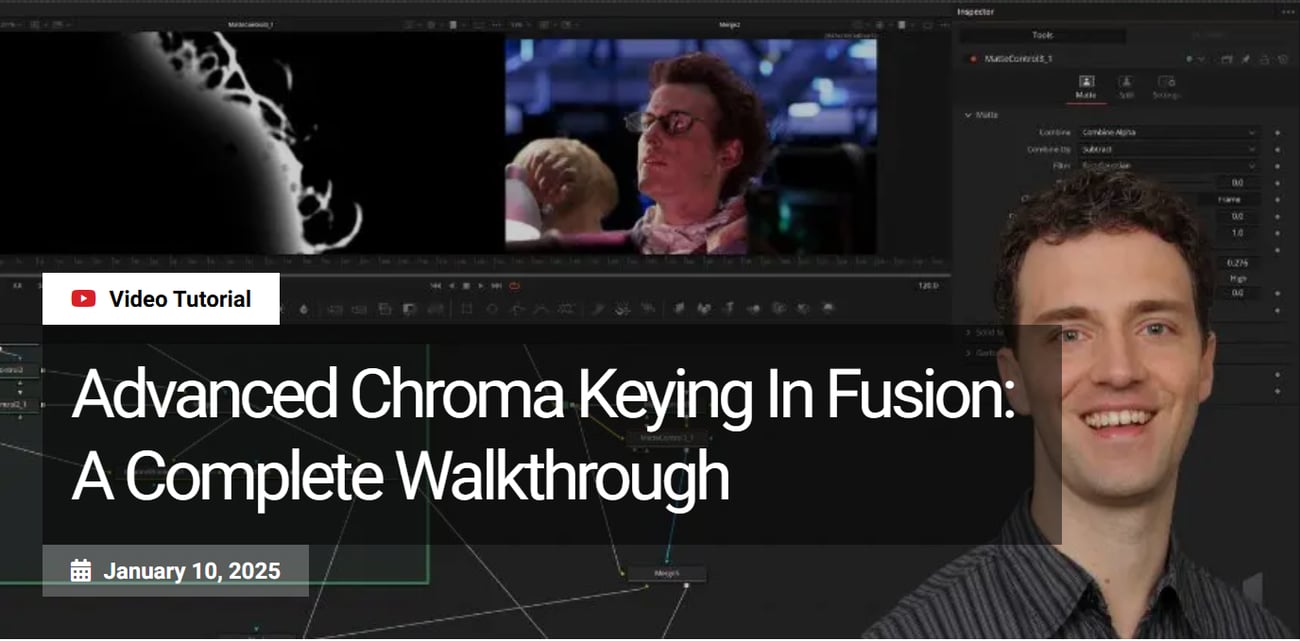Click the calendar icon beside the date
The height and width of the screenshot is (641, 1300).
(81, 571)
